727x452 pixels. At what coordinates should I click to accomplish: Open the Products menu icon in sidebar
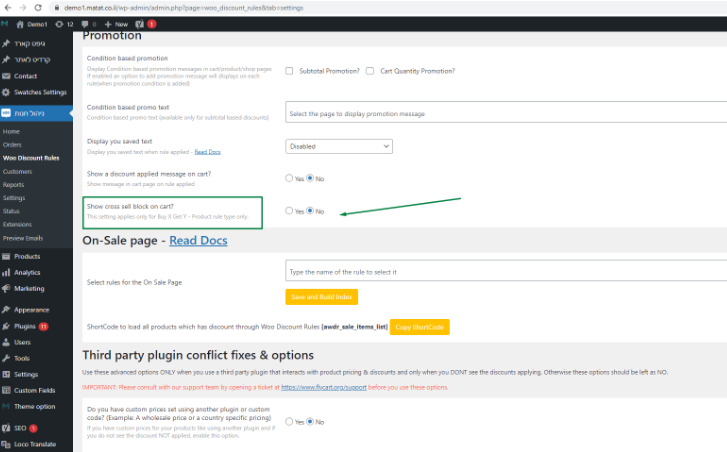click(x=7, y=257)
